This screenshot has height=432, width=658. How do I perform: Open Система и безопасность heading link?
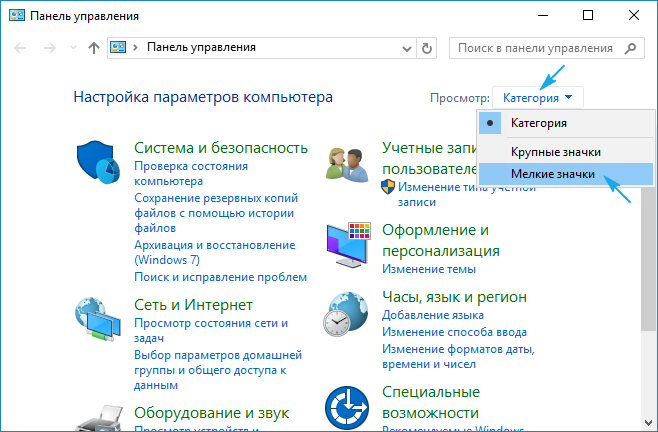[x=220, y=147]
